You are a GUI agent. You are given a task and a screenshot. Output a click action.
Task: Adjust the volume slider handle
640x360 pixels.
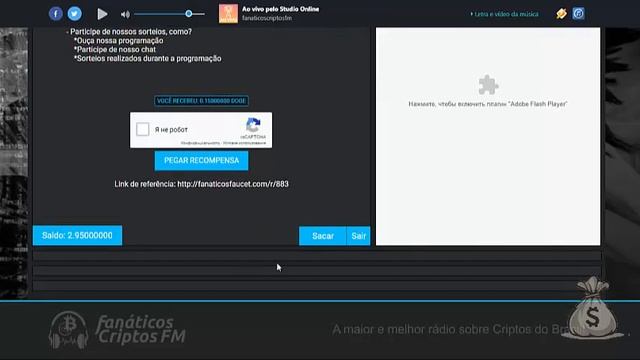189,14
